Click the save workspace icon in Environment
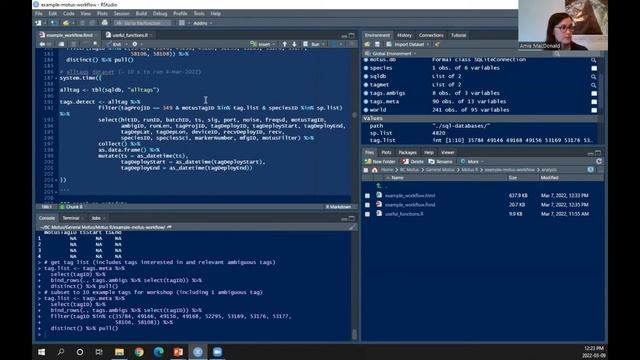 [x=377, y=44]
